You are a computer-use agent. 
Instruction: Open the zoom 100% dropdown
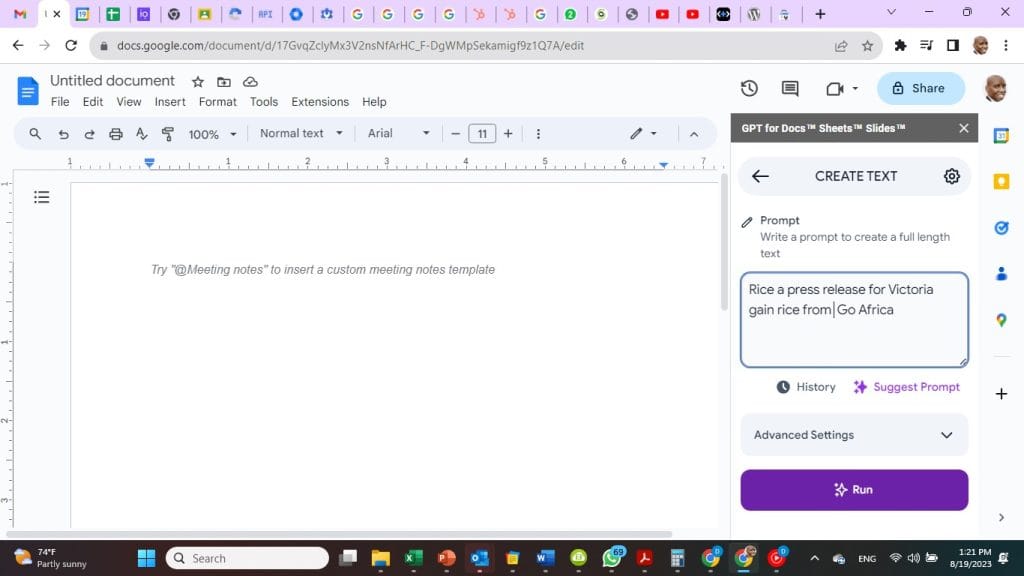point(213,134)
